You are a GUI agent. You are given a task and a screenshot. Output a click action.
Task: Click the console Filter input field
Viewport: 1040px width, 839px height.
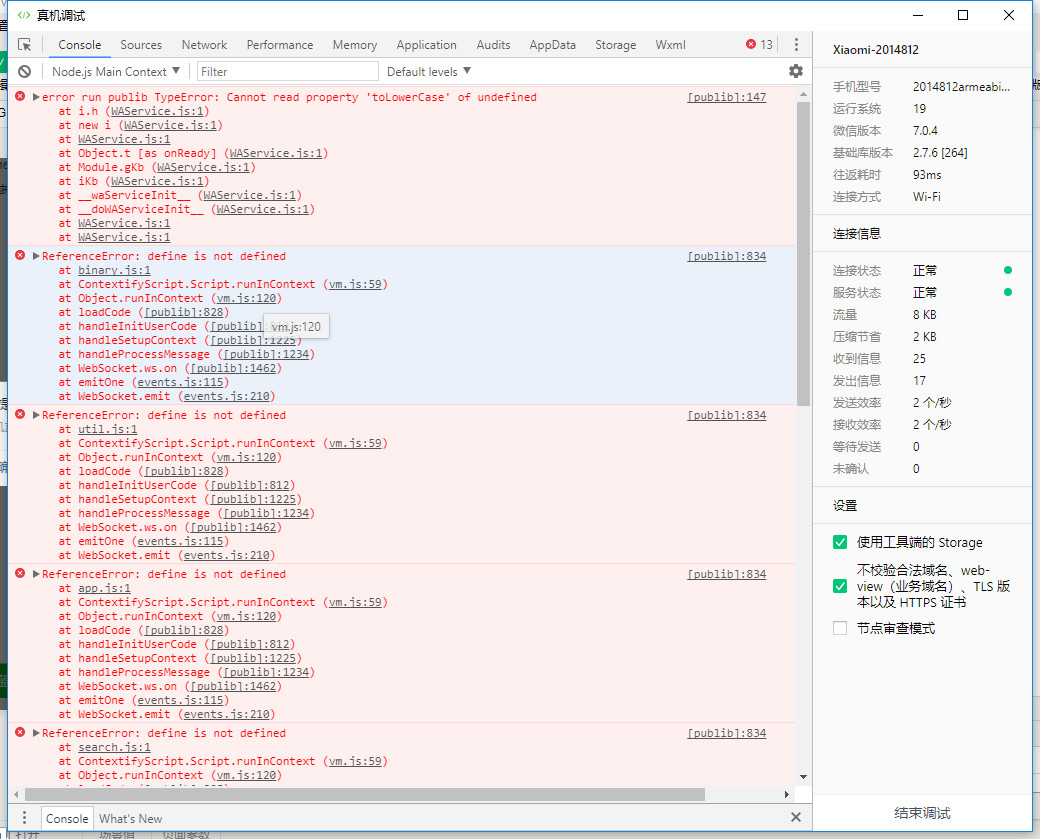[288, 71]
